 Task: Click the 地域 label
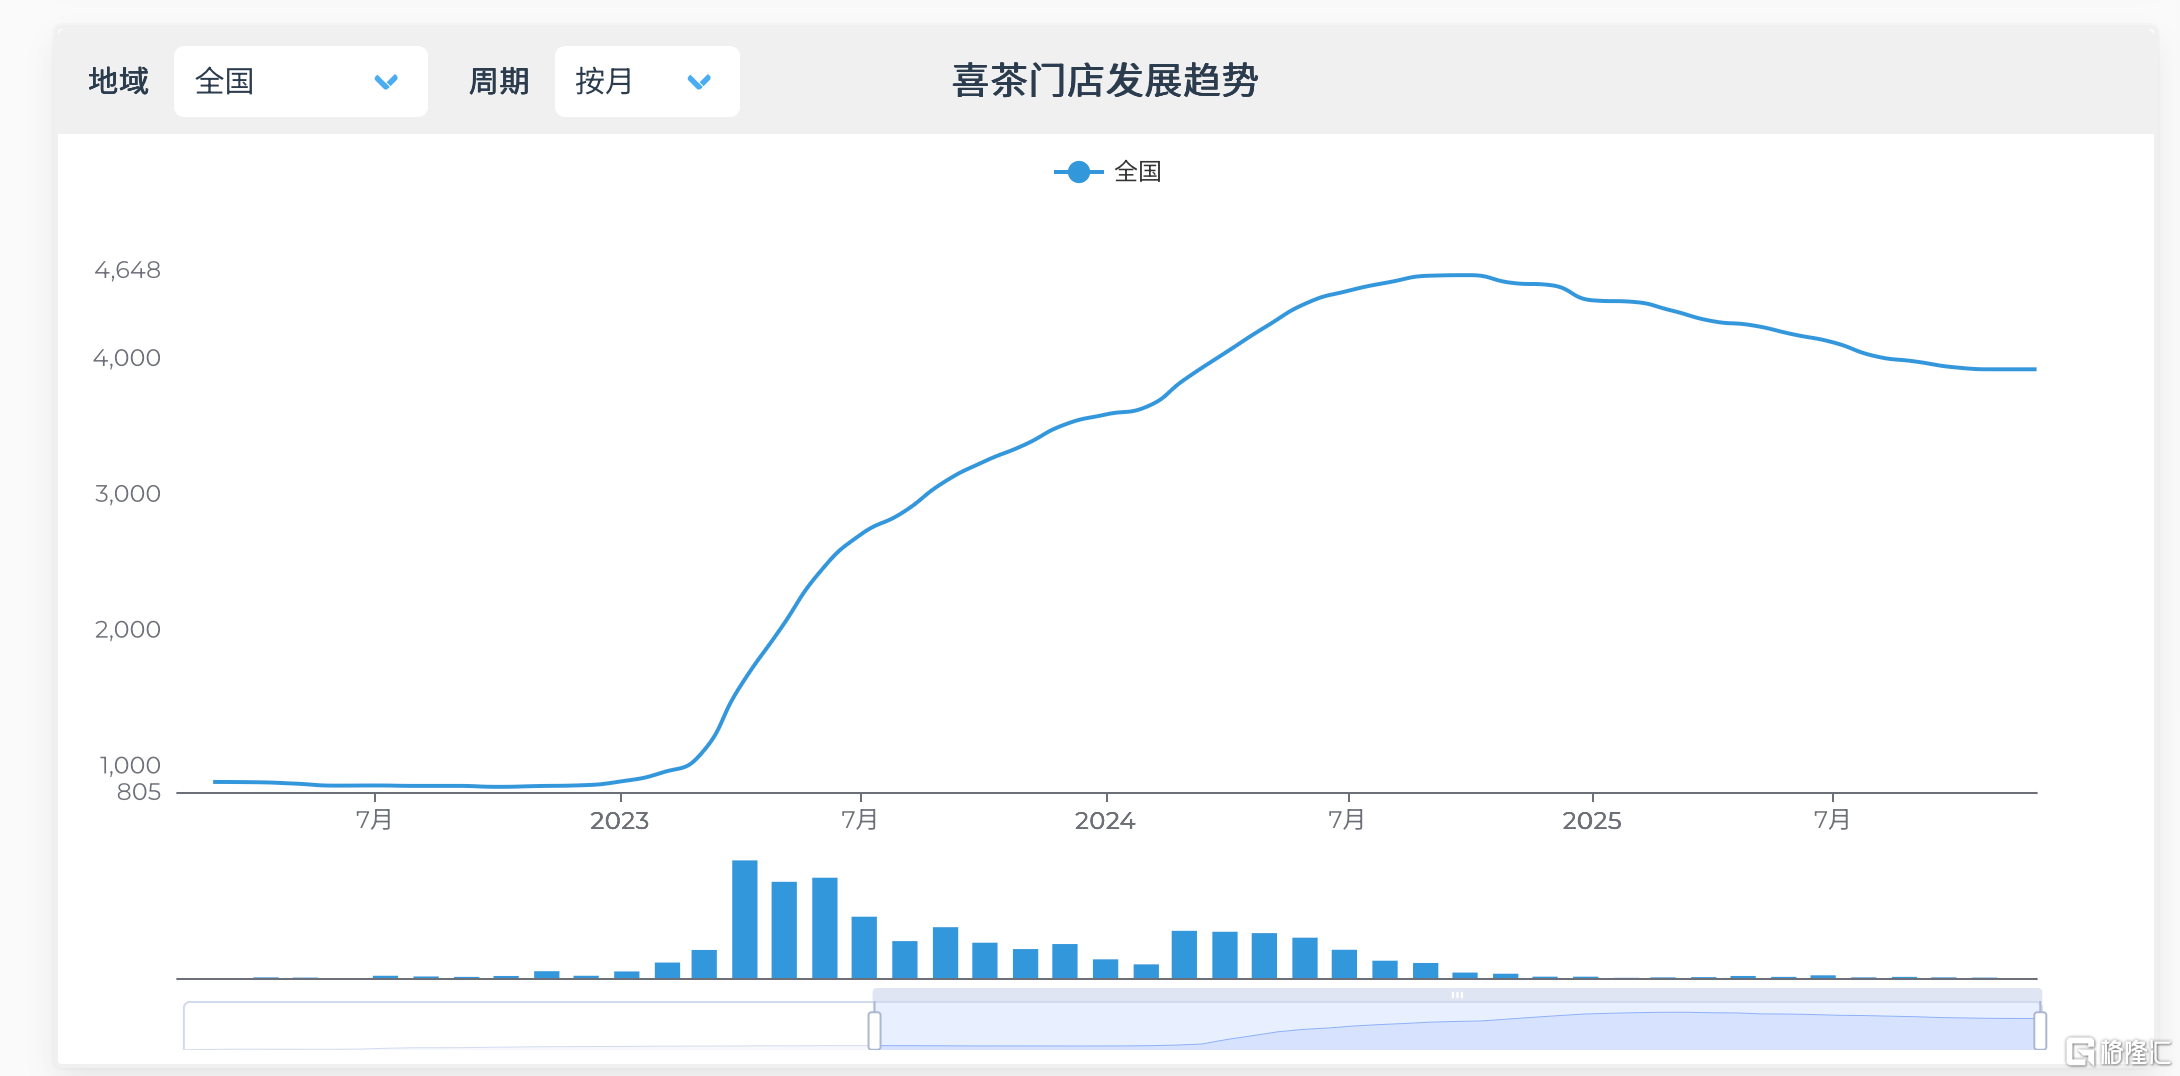tap(118, 81)
